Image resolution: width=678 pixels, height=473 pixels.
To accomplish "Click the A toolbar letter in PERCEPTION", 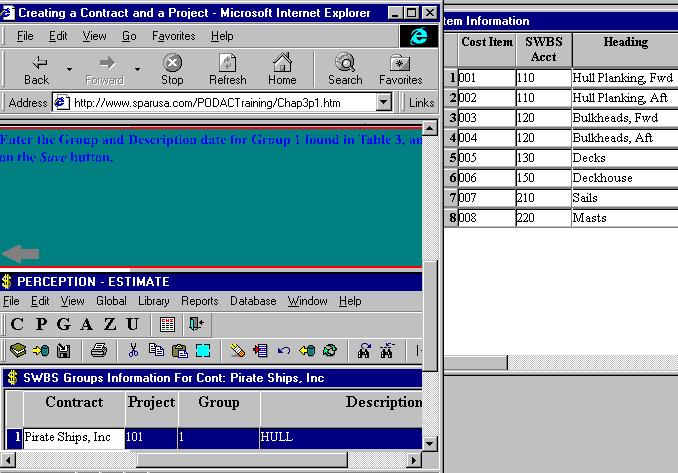I will tap(86, 324).
